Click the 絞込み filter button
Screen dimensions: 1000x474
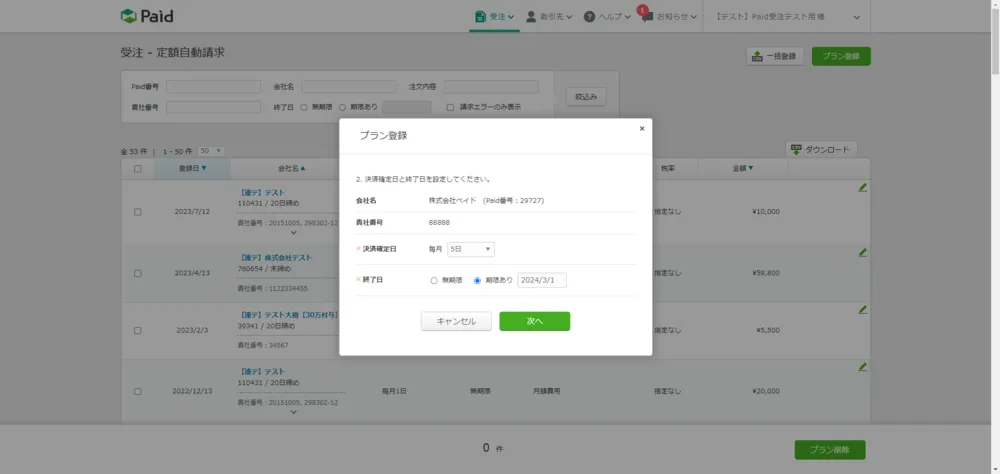tap(586, 97)
